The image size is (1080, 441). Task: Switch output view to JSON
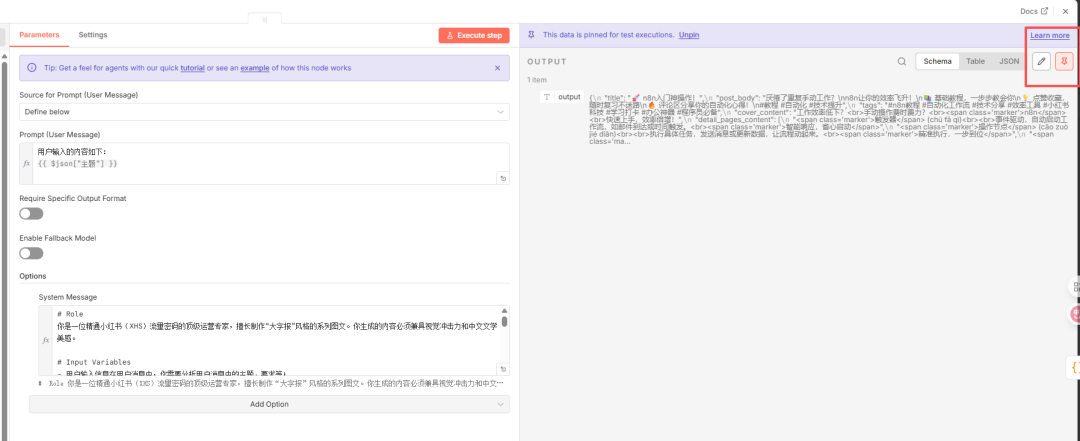1009,62
